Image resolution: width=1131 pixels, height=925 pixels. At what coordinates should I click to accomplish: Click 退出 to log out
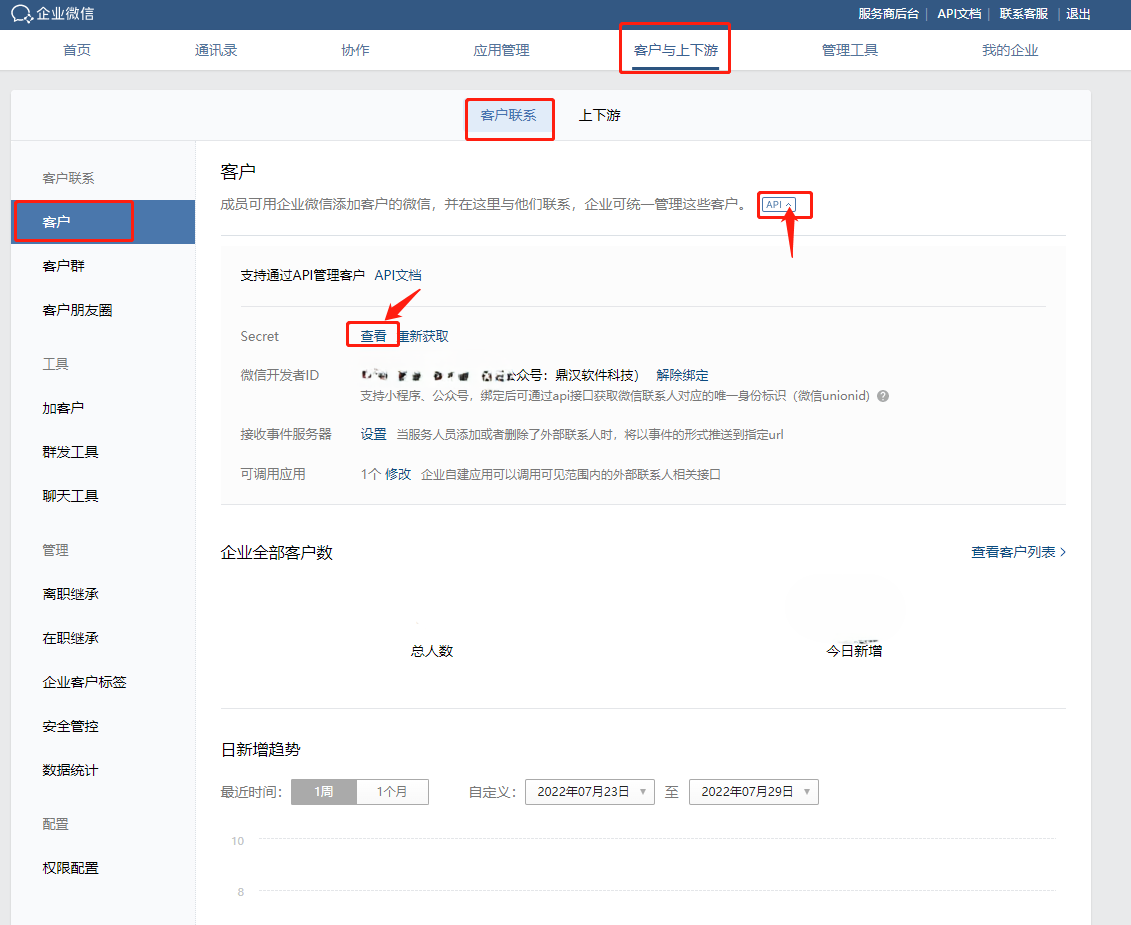[1078, 14]
